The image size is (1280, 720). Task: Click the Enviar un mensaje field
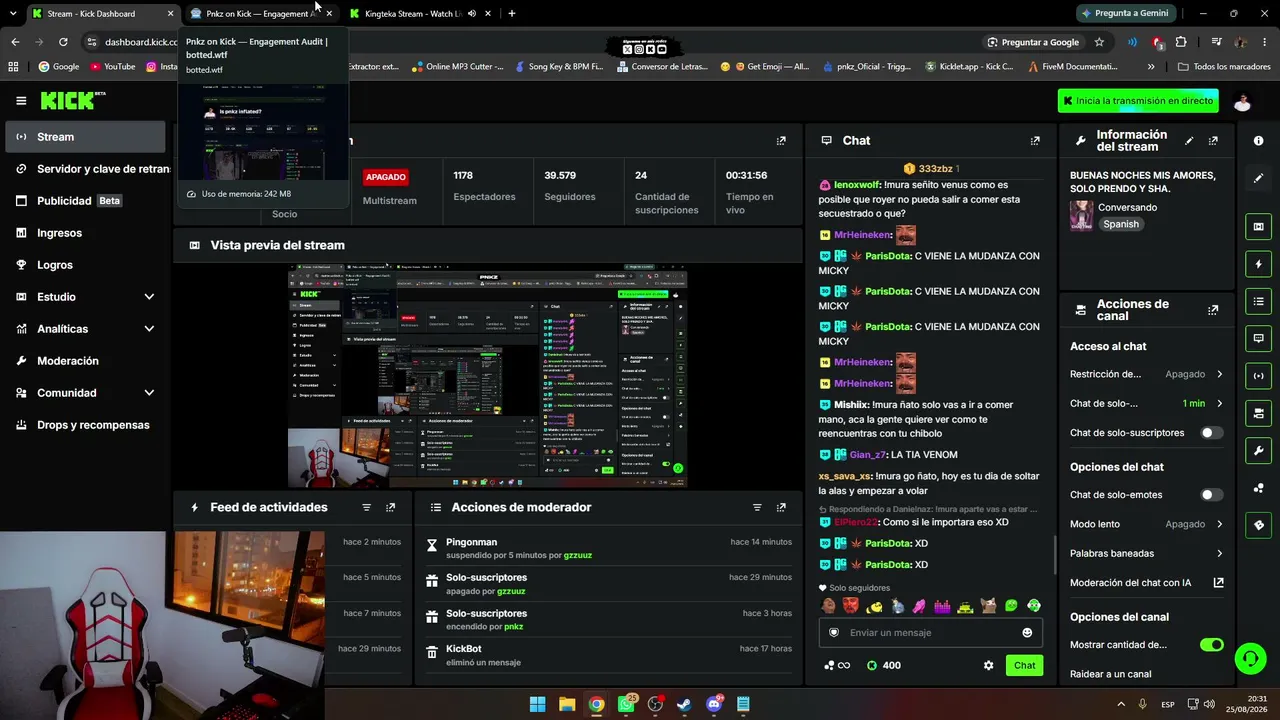click(930, 633)
